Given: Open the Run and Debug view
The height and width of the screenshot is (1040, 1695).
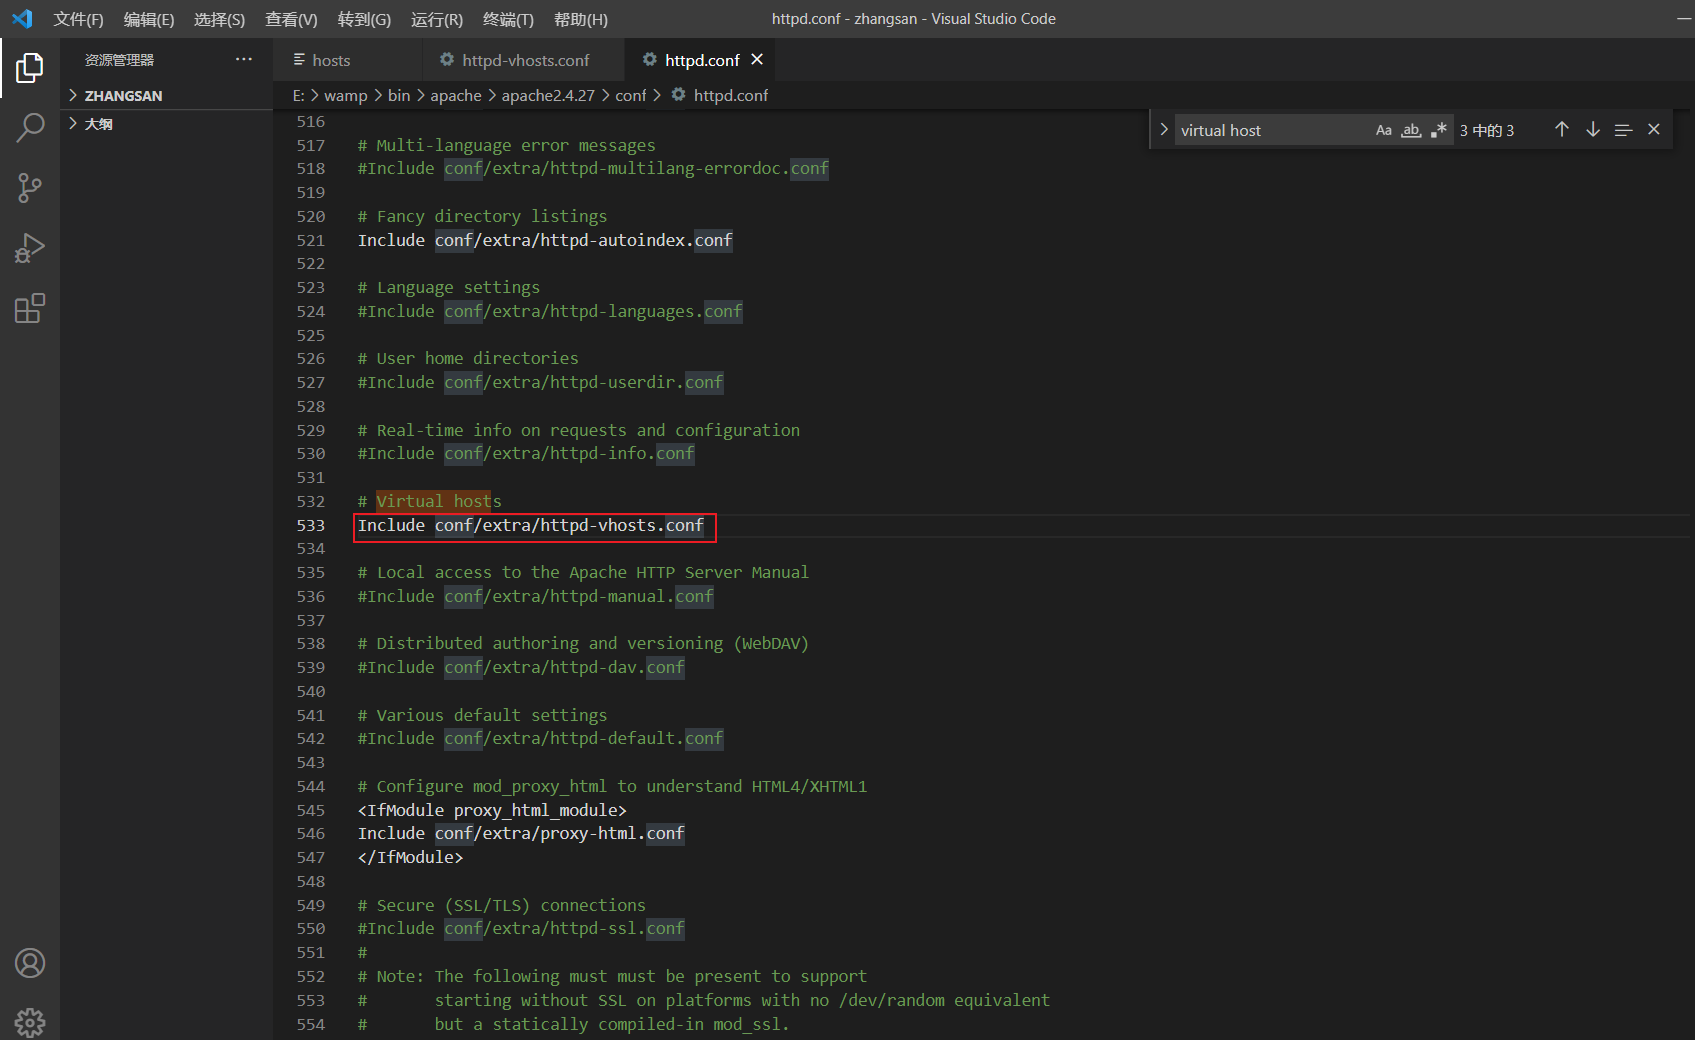Looking at the screenshot, I should coord(30,248).
